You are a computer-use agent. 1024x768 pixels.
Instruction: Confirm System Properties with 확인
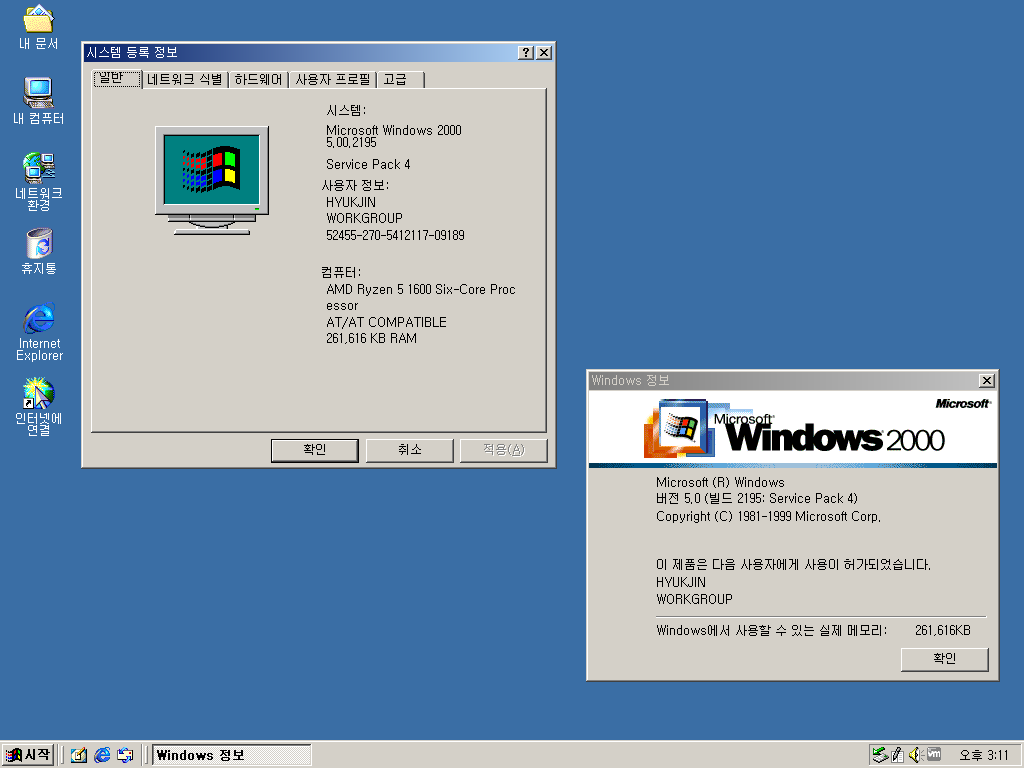pyautogui.click(x=315, y=450)
